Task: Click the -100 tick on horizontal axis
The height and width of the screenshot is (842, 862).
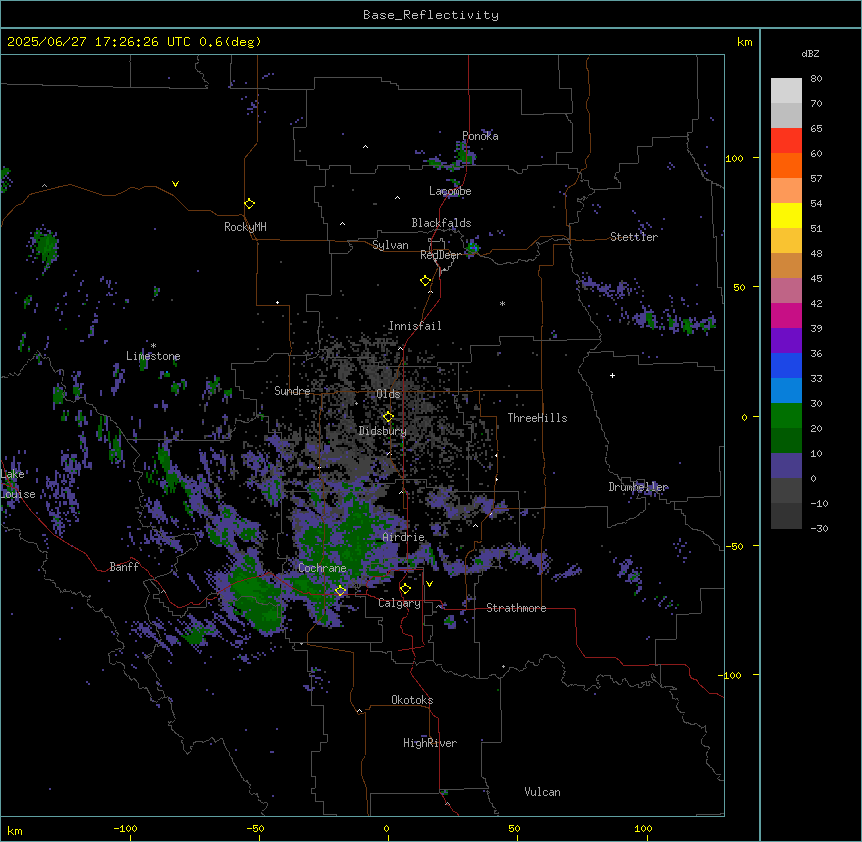Action: pyautogui.click(x=125, y=829)
